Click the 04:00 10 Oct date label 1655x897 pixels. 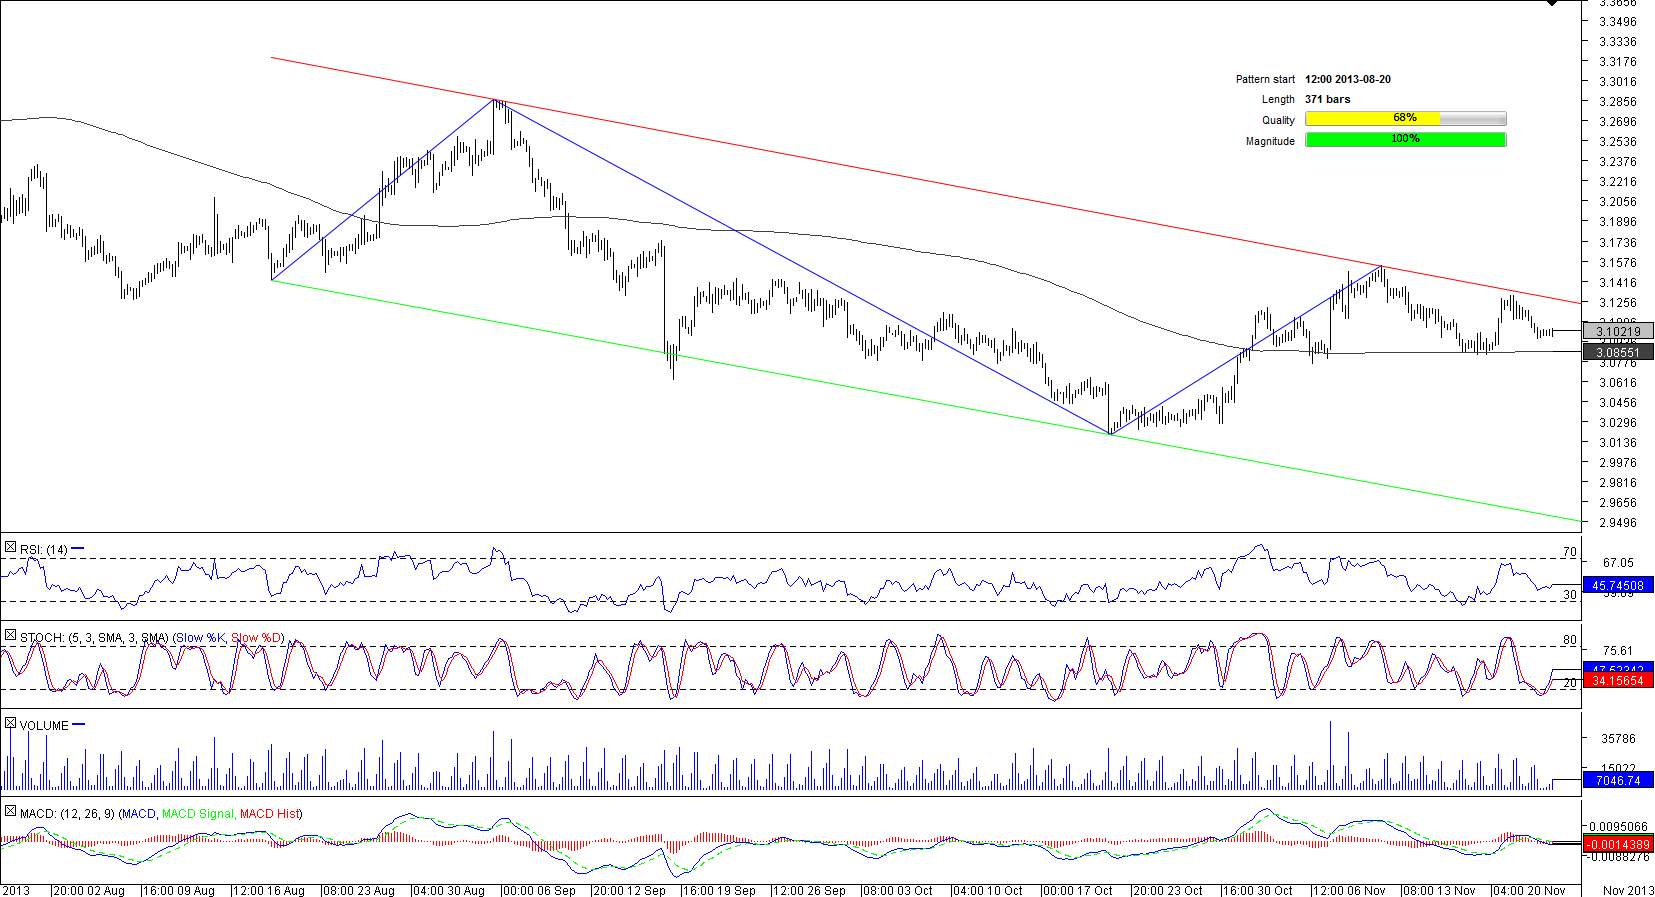[x=988, y=890]
